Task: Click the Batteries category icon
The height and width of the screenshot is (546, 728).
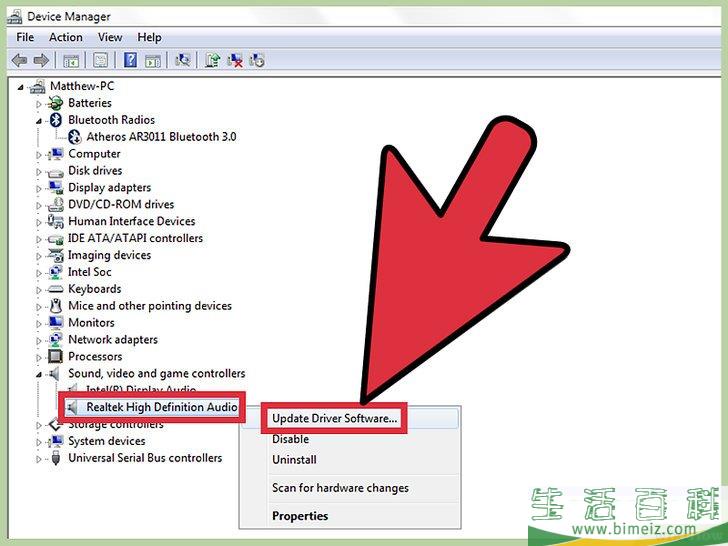Action: pyautogui.click(x=56, y=103)
